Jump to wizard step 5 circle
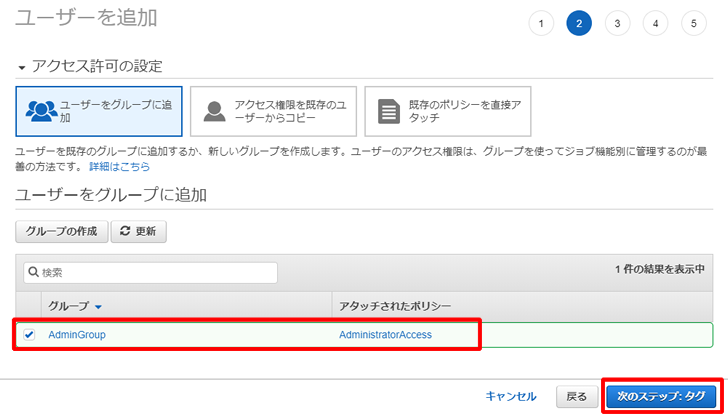The height and width of the screenshot is (414, 728). (694, 23)
